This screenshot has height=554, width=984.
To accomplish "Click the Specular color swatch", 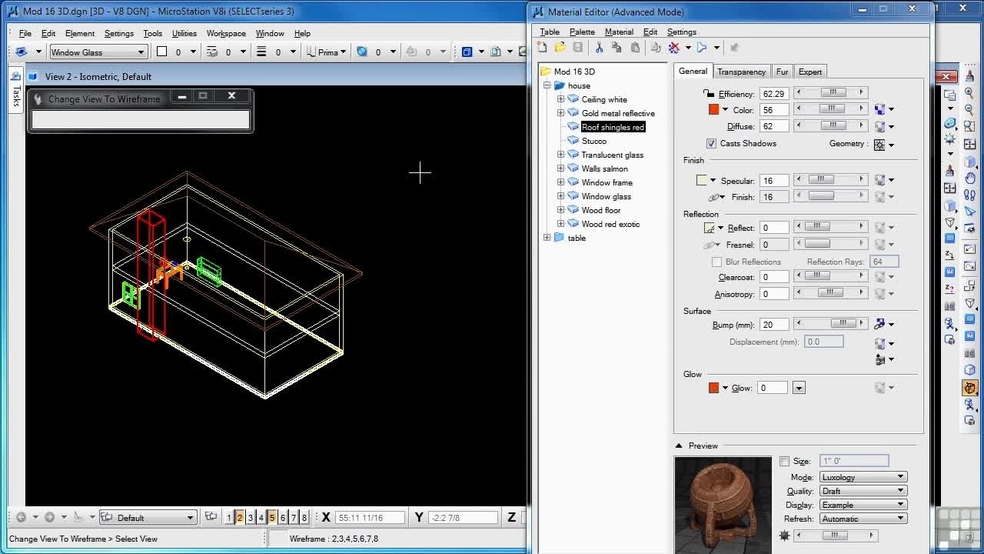I will (701, 180).
